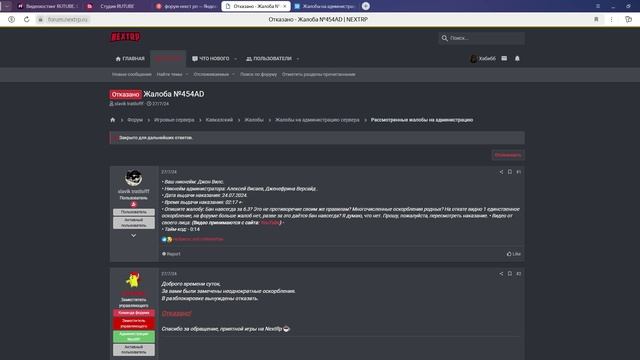Close the active Отказано browser tab

[x=284, y=6]
